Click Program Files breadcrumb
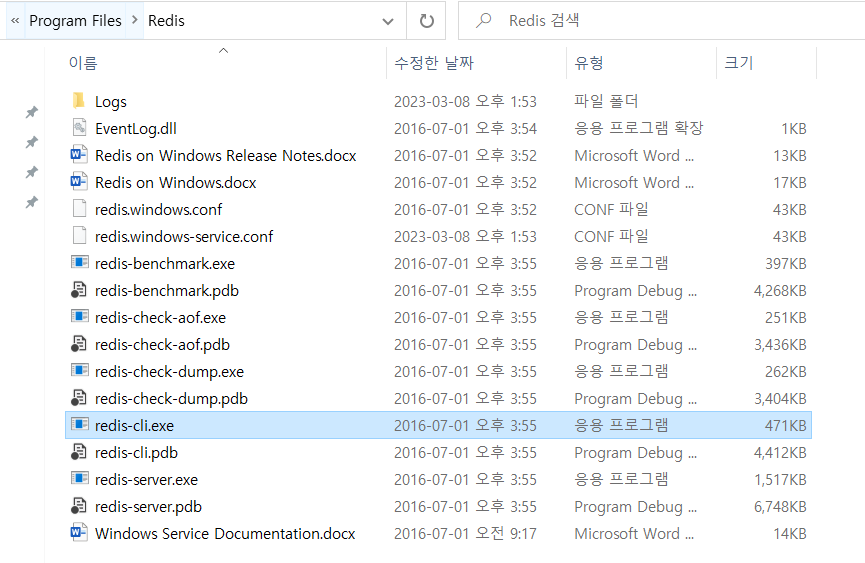Image resolution: width=865 pixels, height=563 pixels. coord(75,21)
